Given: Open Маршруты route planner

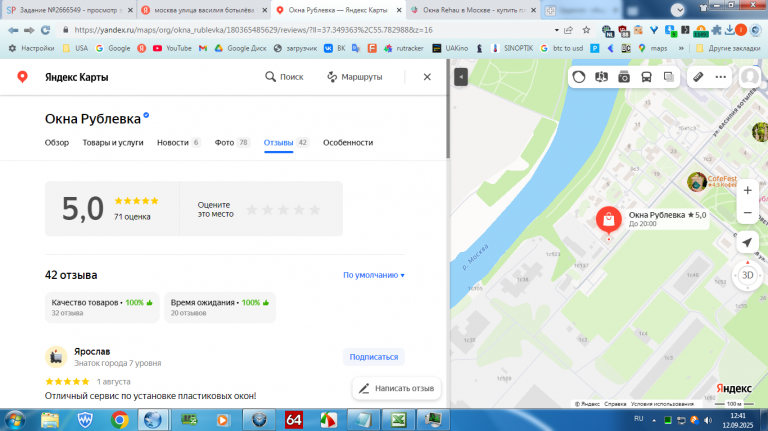Looking at the screenshot, I should (x=355, y=77).
